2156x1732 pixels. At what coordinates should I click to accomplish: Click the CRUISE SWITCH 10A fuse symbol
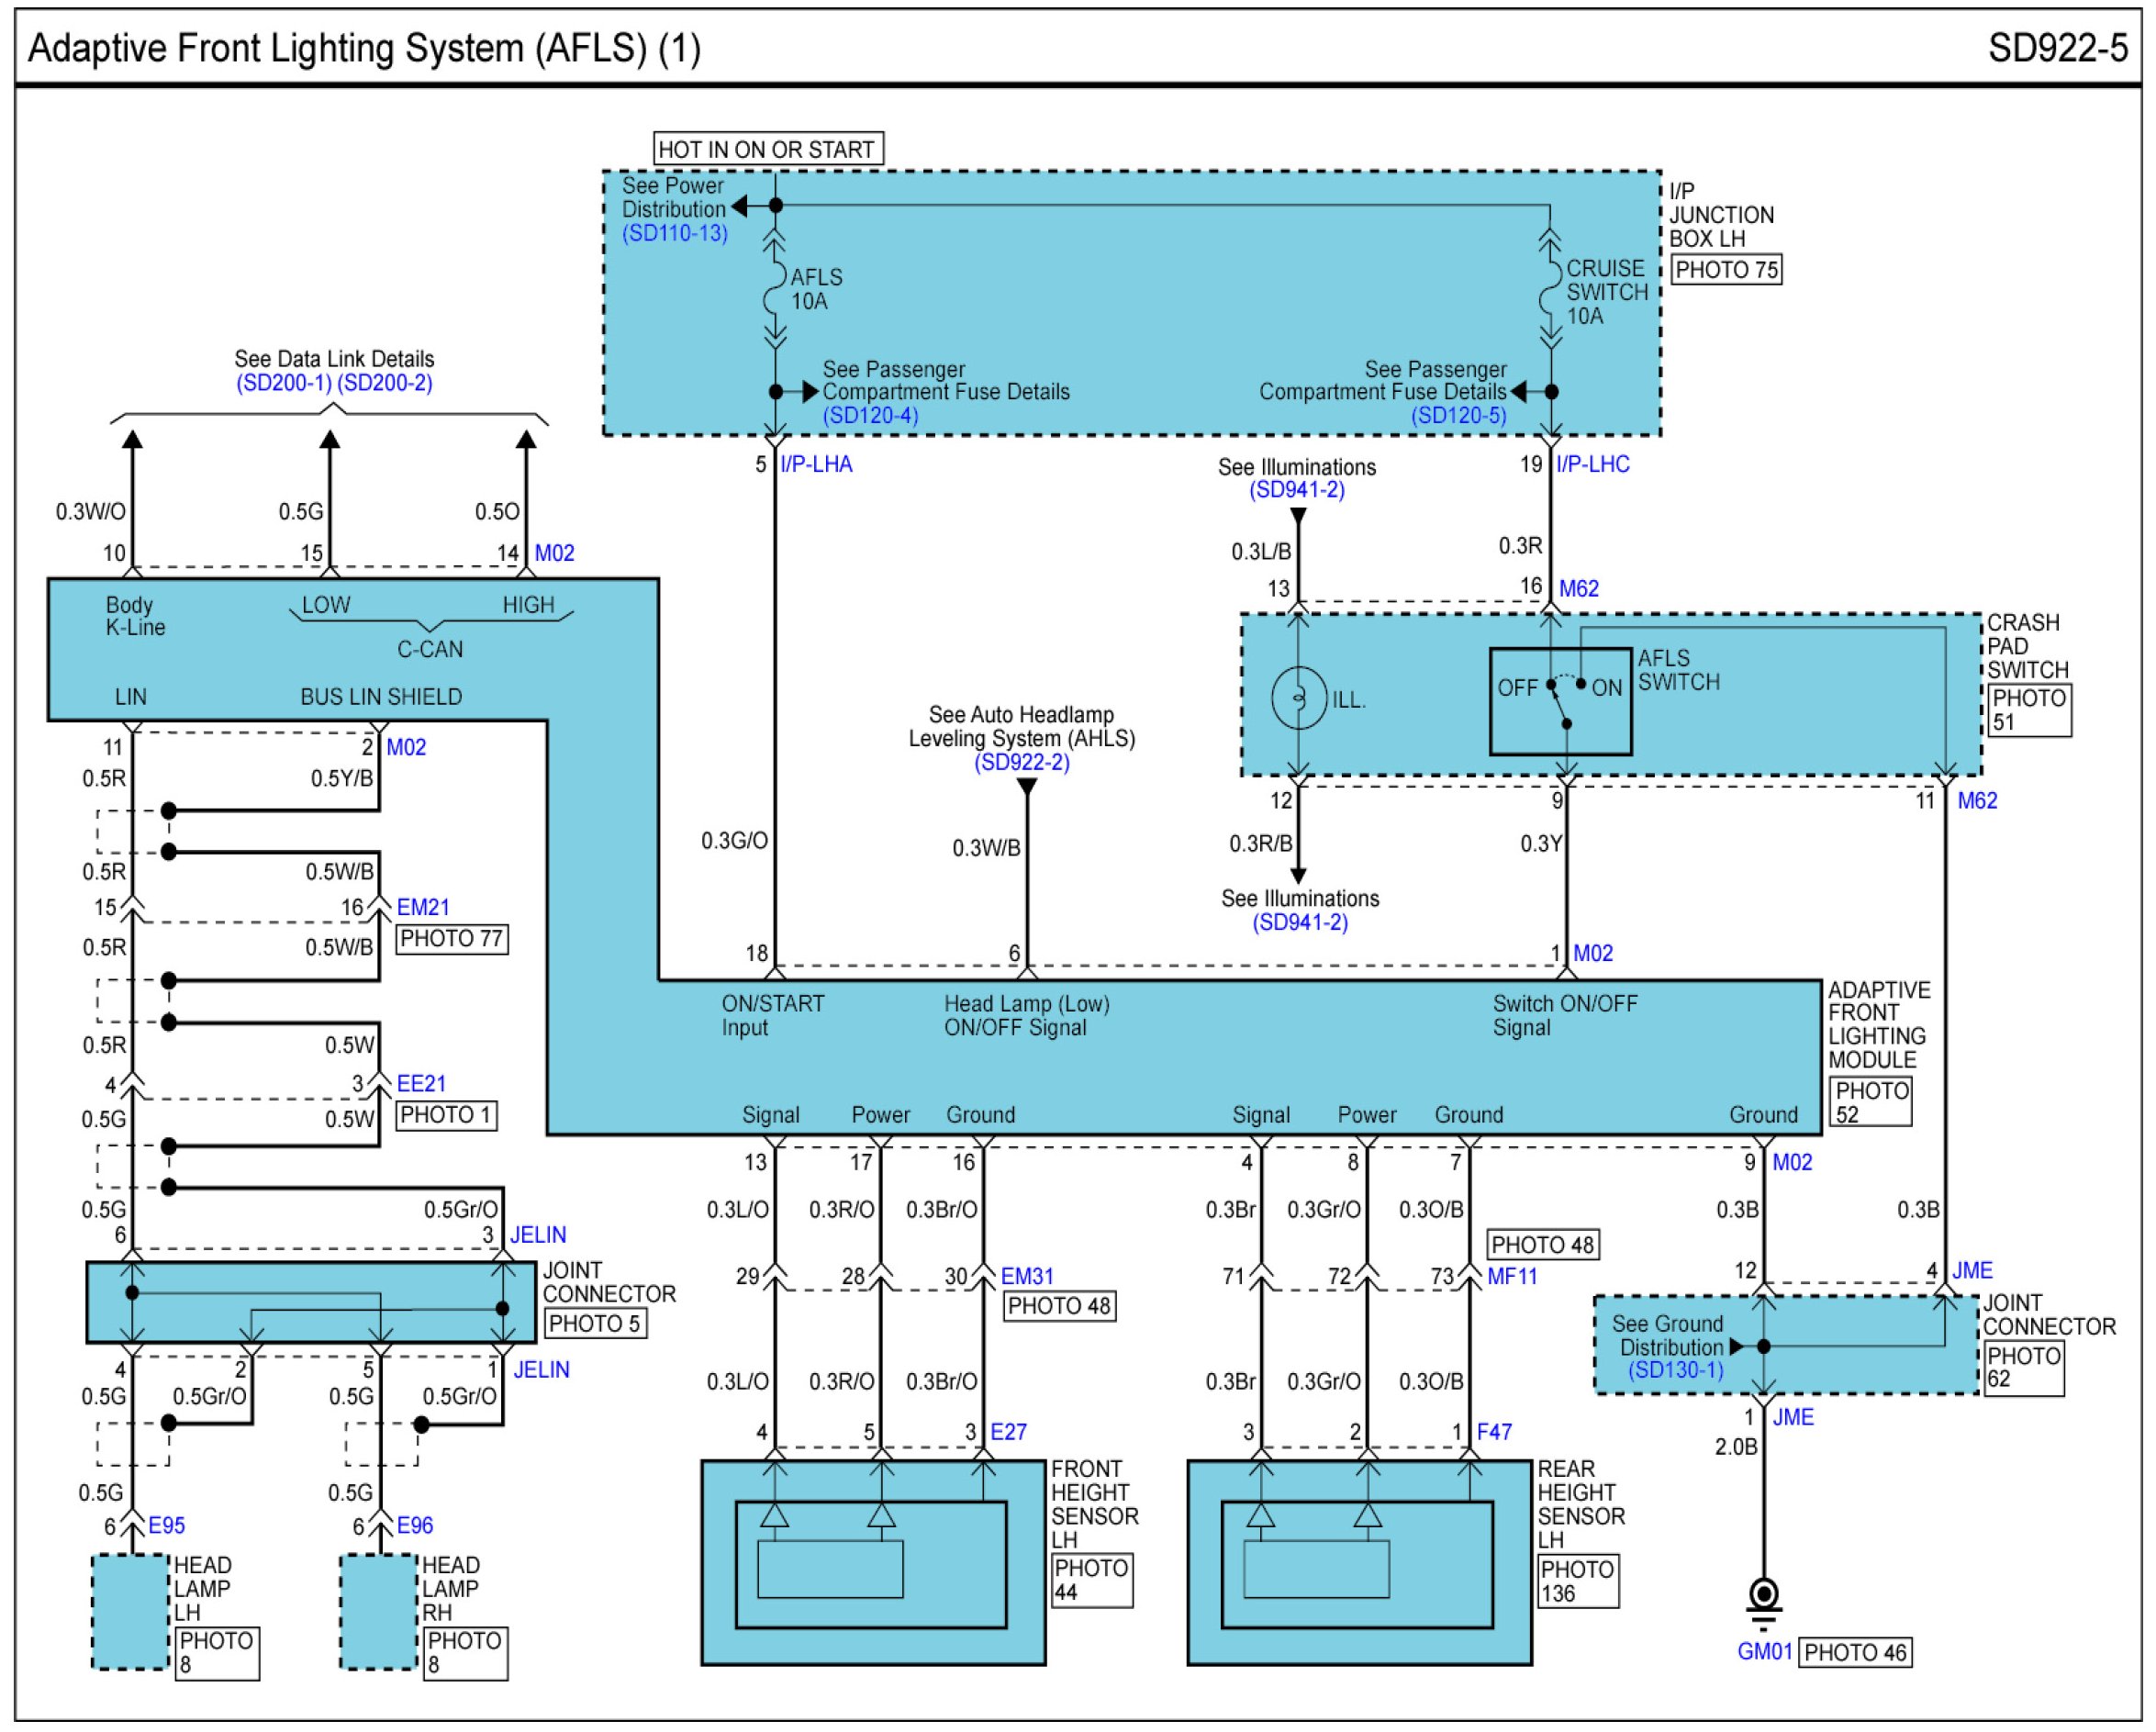click(1550, 290)
